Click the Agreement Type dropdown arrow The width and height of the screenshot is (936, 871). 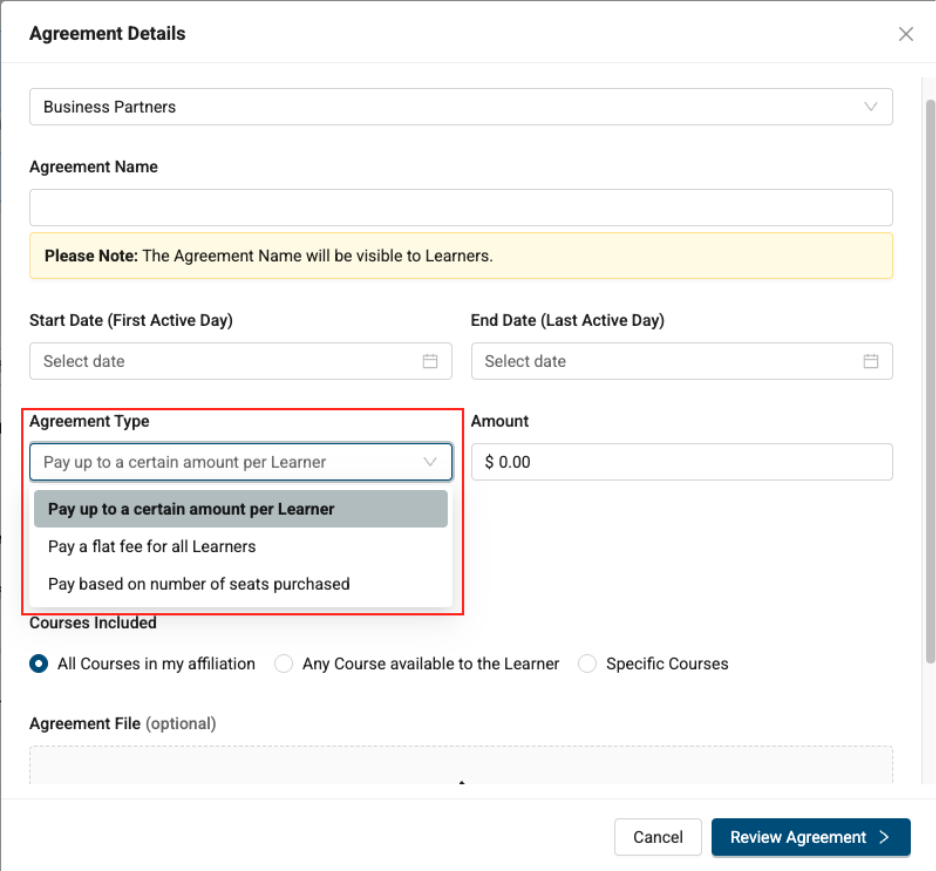430,461
